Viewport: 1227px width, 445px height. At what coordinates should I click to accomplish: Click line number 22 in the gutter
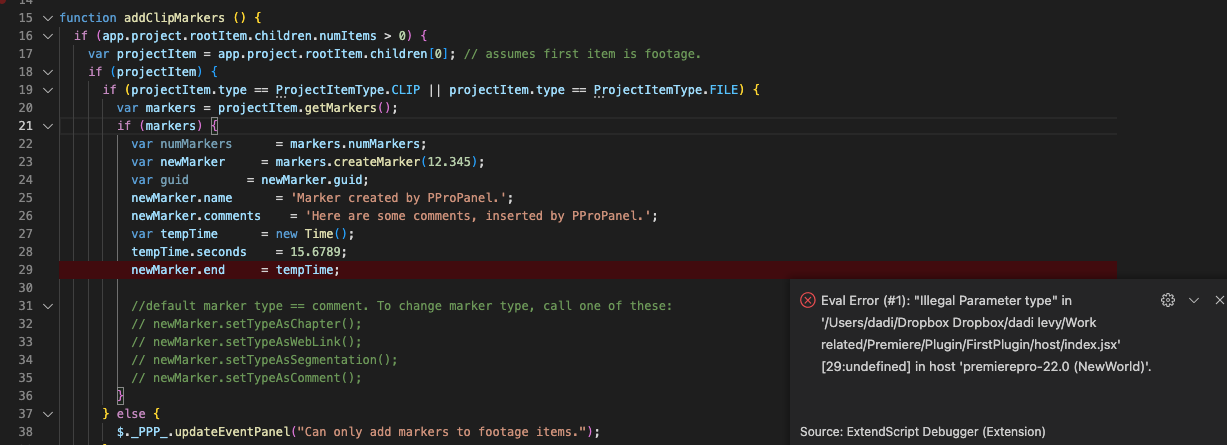(26, 144)
